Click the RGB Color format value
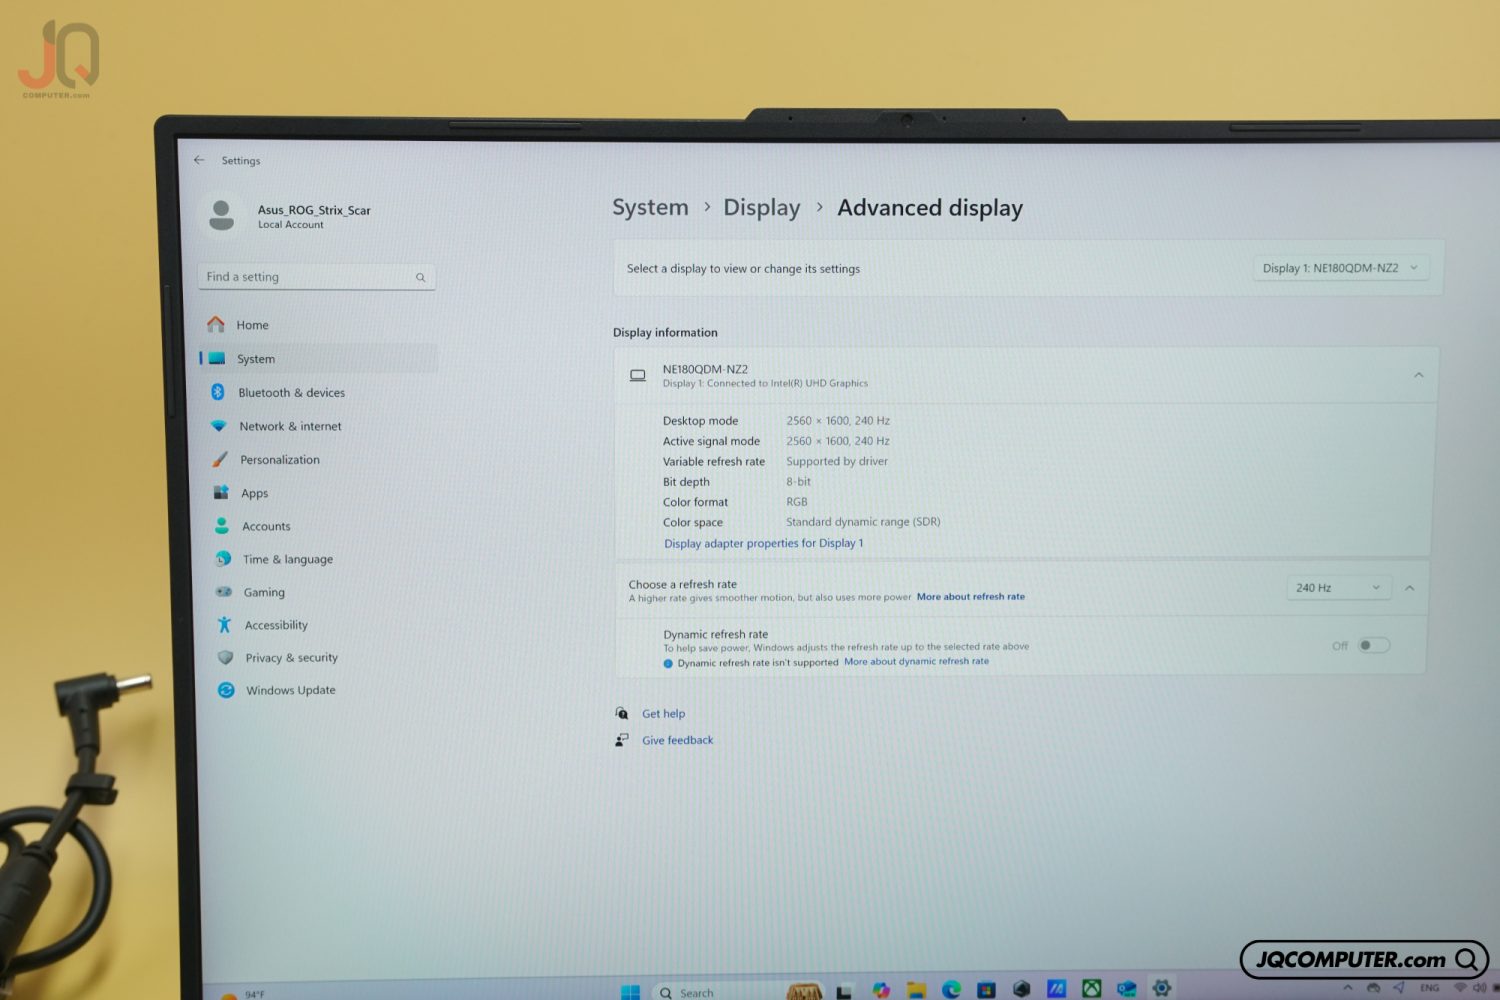The height and width of the screenshot is (1000, 1500). 796,502
